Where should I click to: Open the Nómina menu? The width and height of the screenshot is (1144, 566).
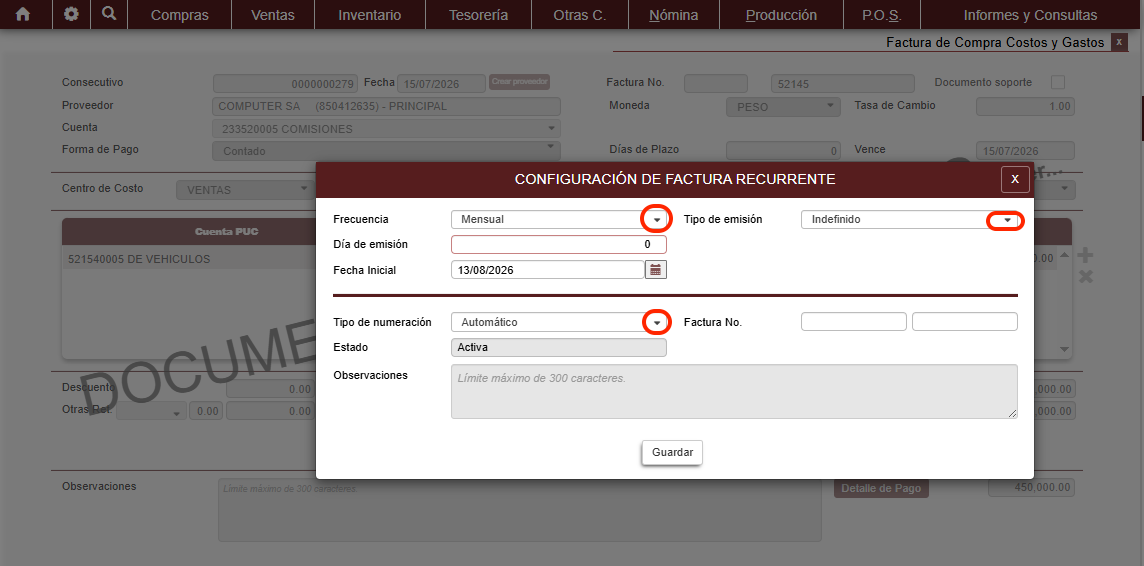673,15
